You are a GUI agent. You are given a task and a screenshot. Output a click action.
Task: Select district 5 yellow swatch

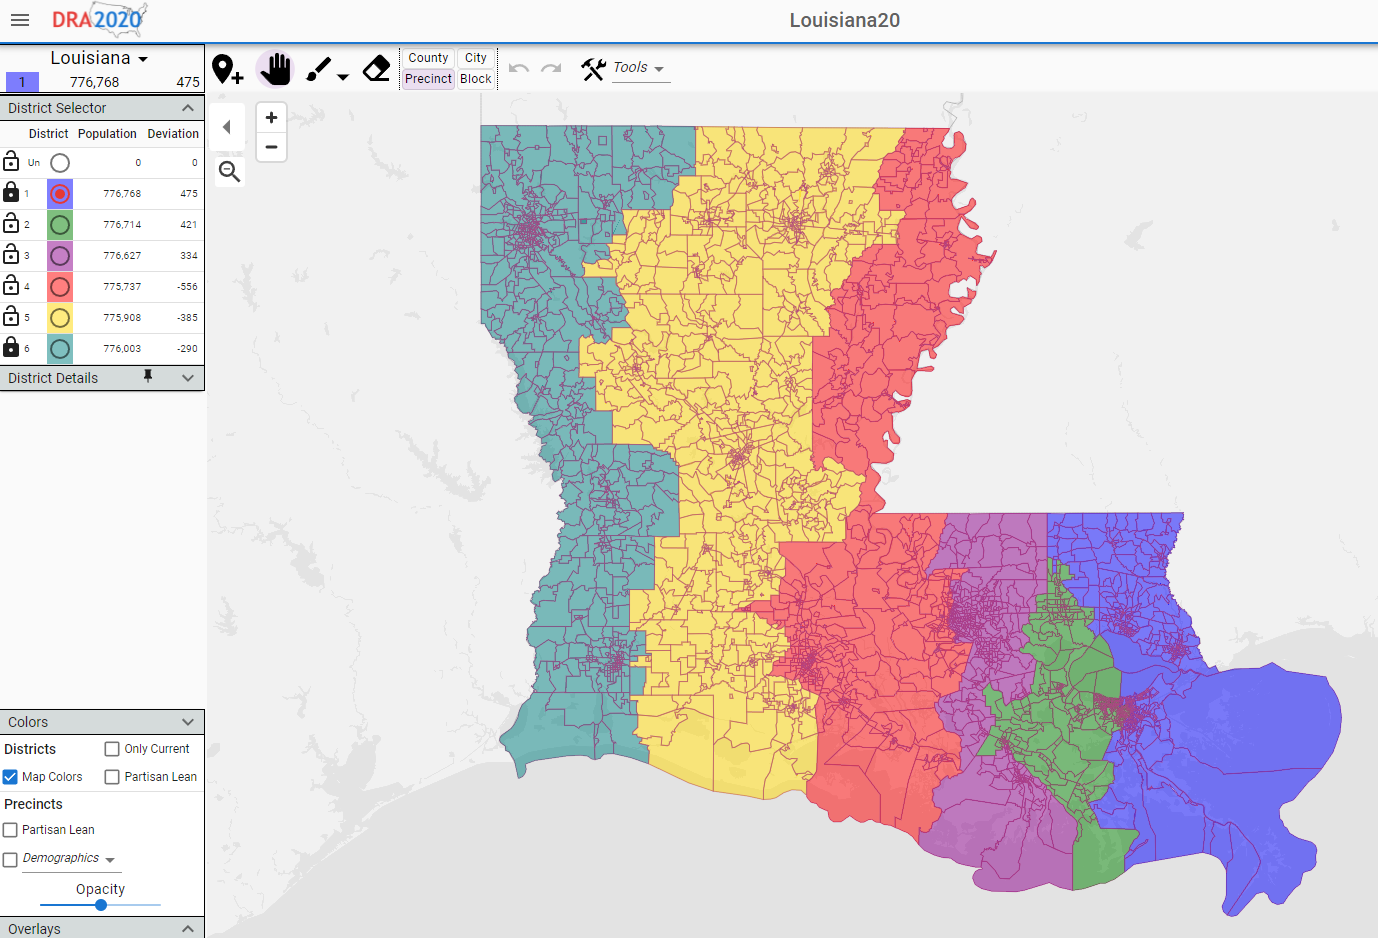point(60,318)
